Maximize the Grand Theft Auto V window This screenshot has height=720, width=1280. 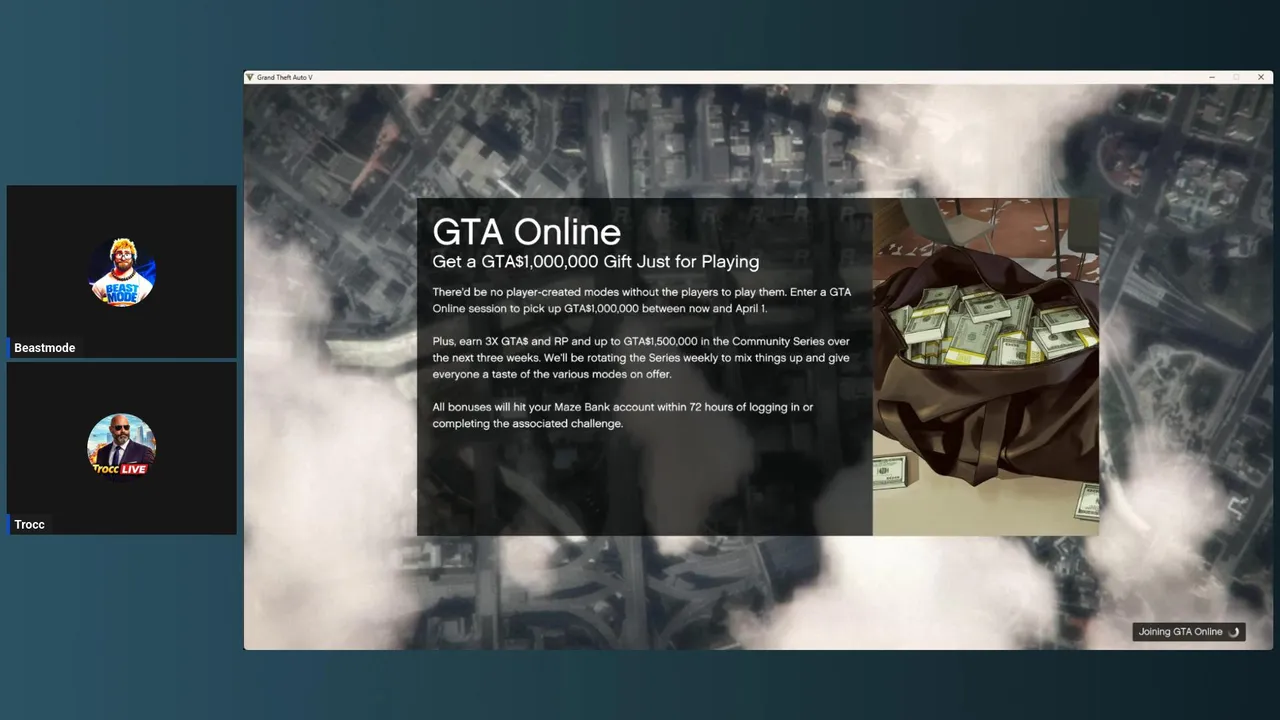[x=1236, y=77]
